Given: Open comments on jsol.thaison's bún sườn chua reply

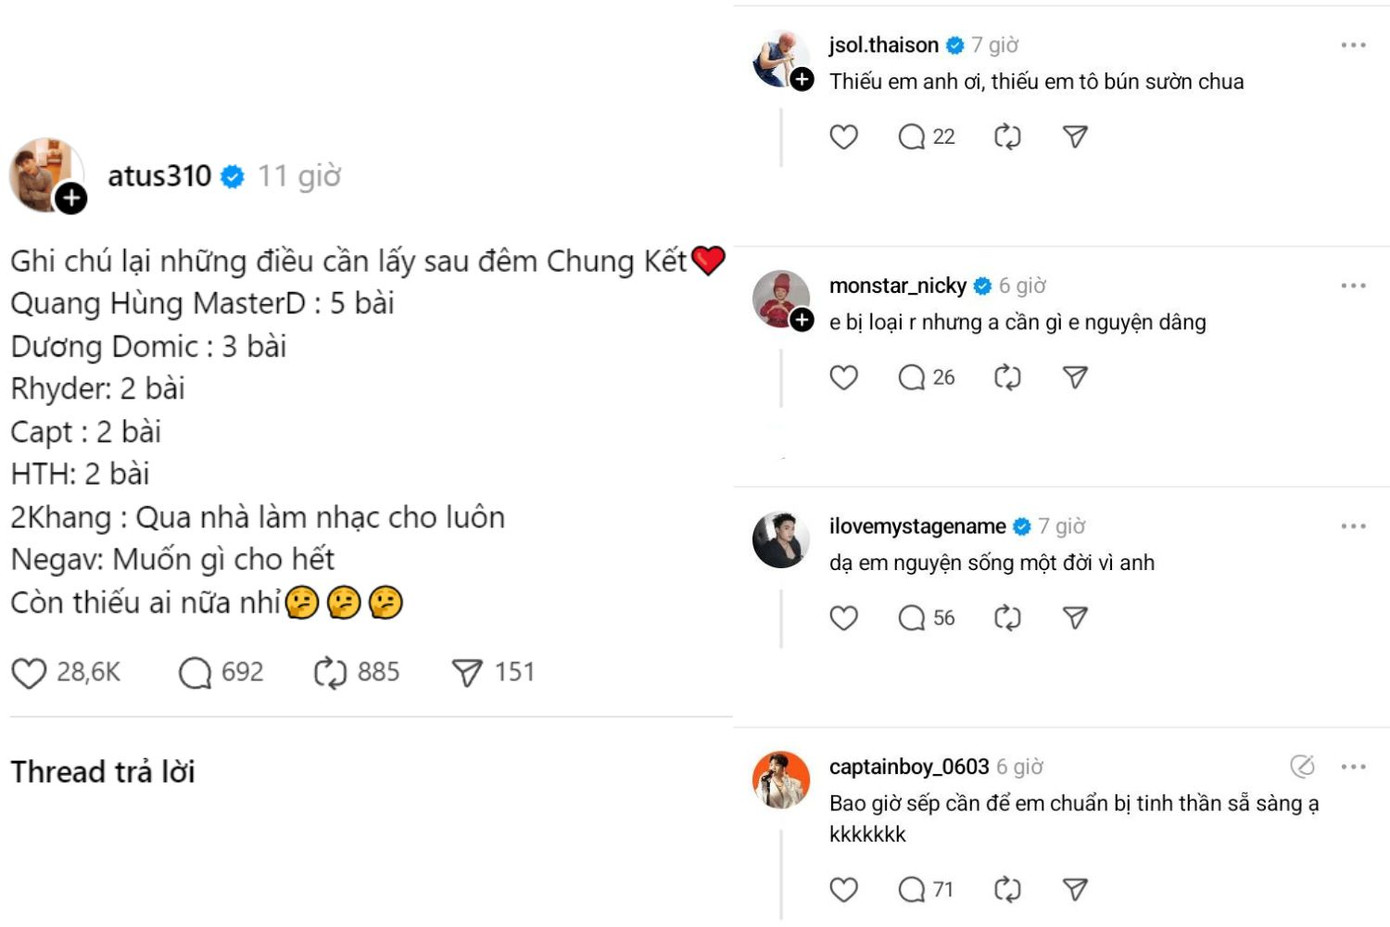Looking at the screenshot, I should coord(913,136).
